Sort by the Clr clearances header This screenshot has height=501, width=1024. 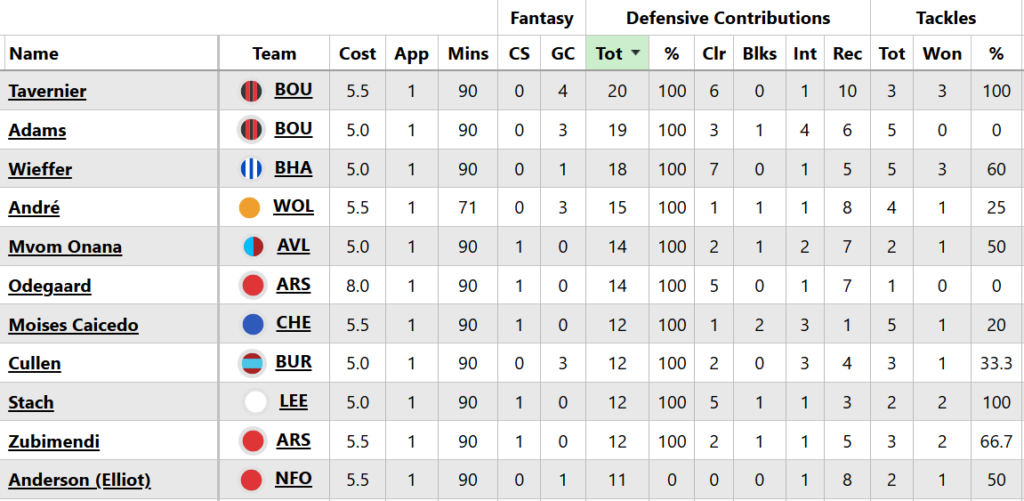point(714,54)
